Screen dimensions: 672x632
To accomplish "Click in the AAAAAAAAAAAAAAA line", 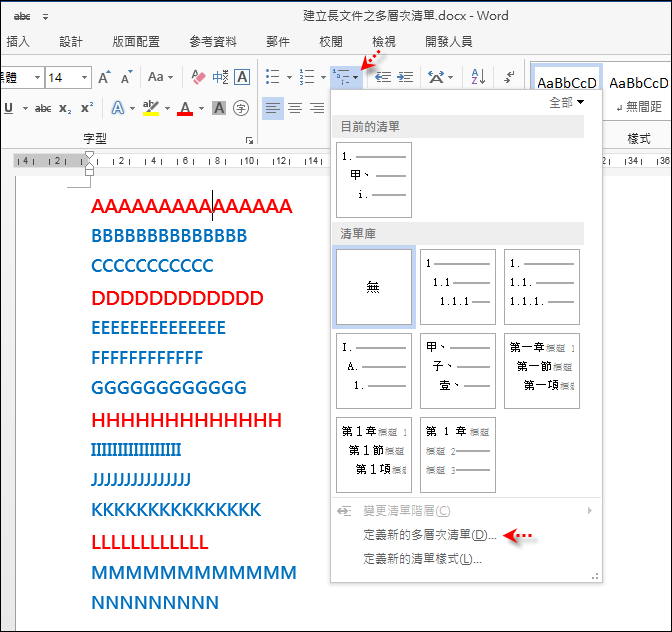I will [x=192, y=206].
